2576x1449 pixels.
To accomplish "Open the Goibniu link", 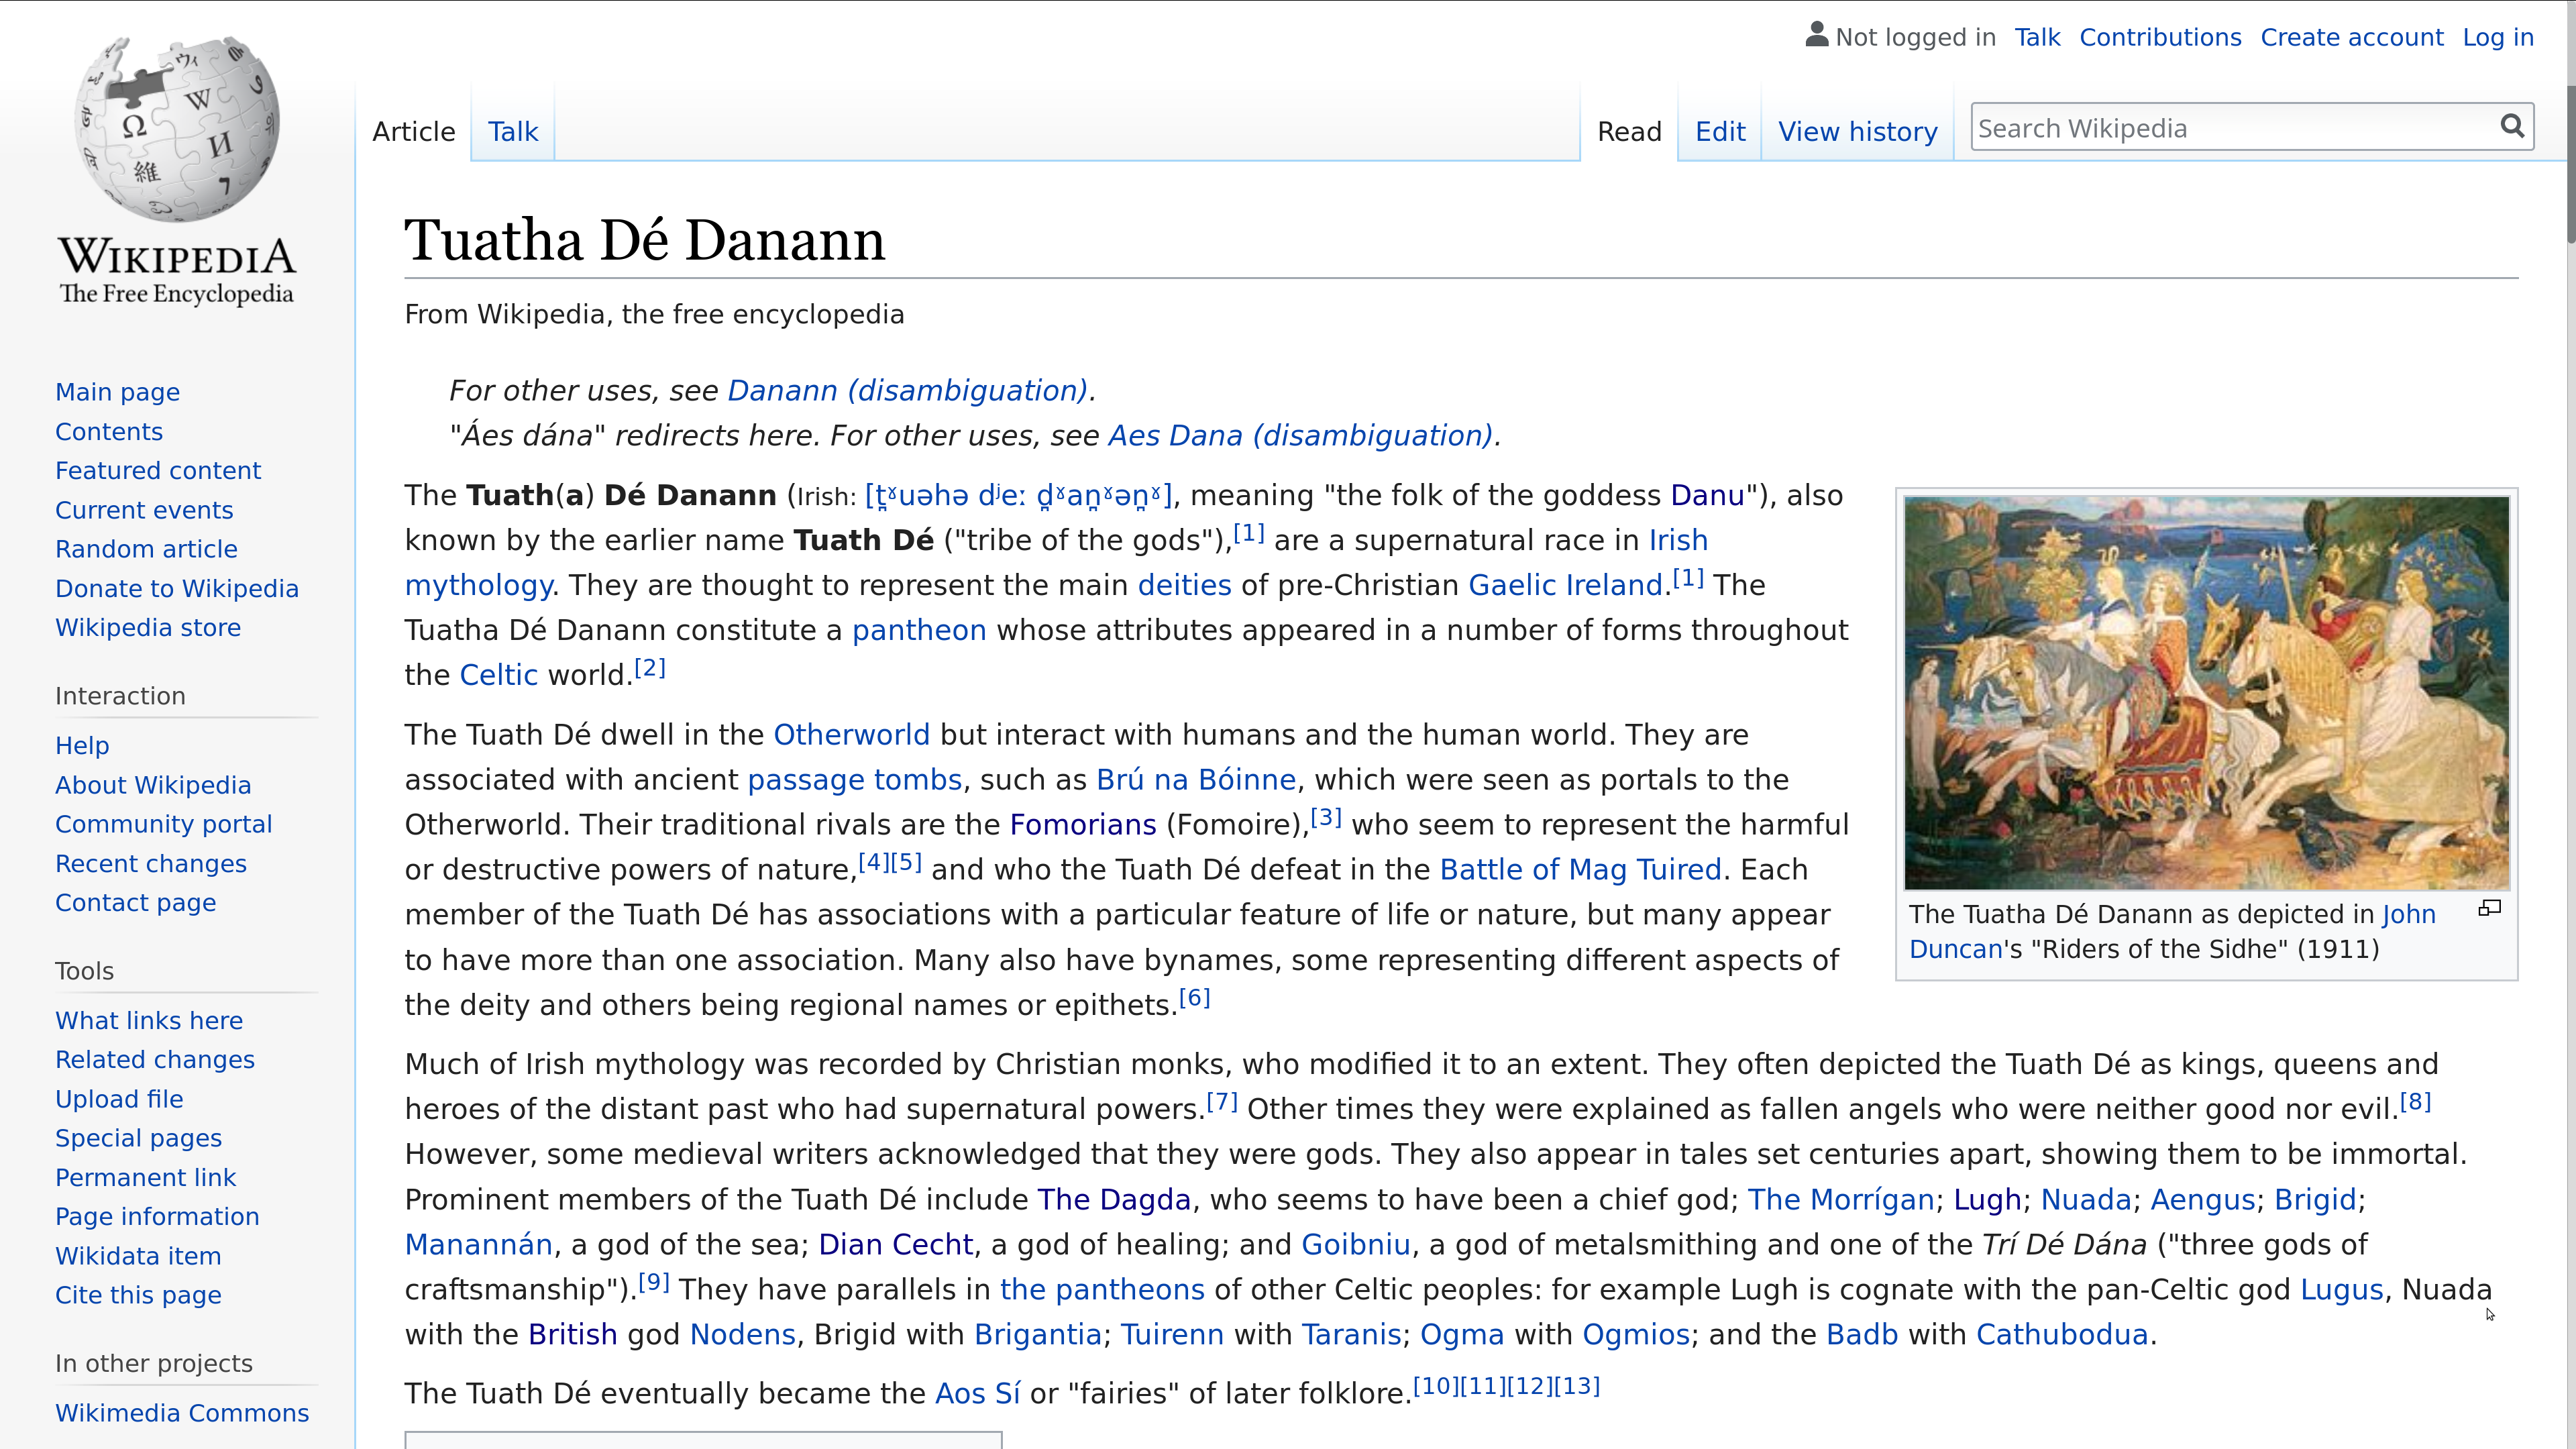I will tap(1356, 1245).
